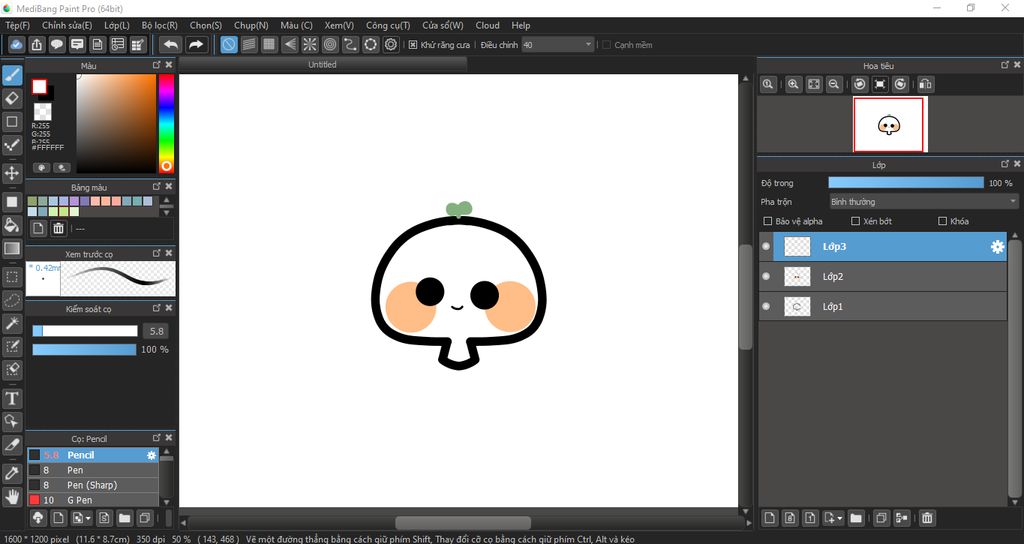Toggle the Khử răng cưa checkbox
Viewport: 1024px width, 544px height.
coord(413,45)
